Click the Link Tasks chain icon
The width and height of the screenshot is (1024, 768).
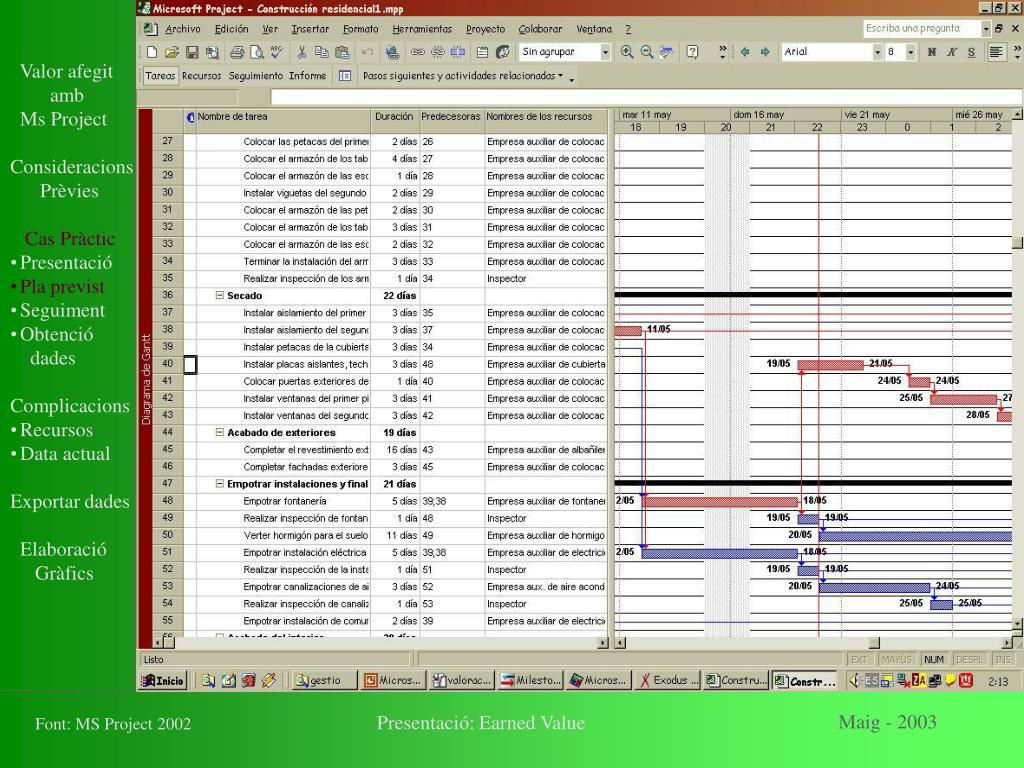417,52
